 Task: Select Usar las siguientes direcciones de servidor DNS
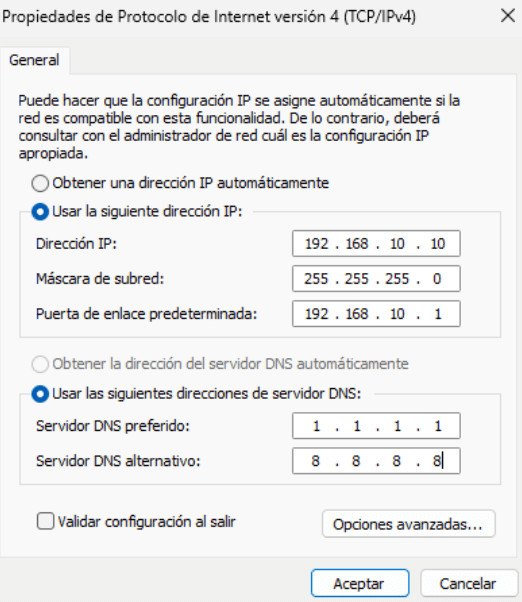(40, 394)
